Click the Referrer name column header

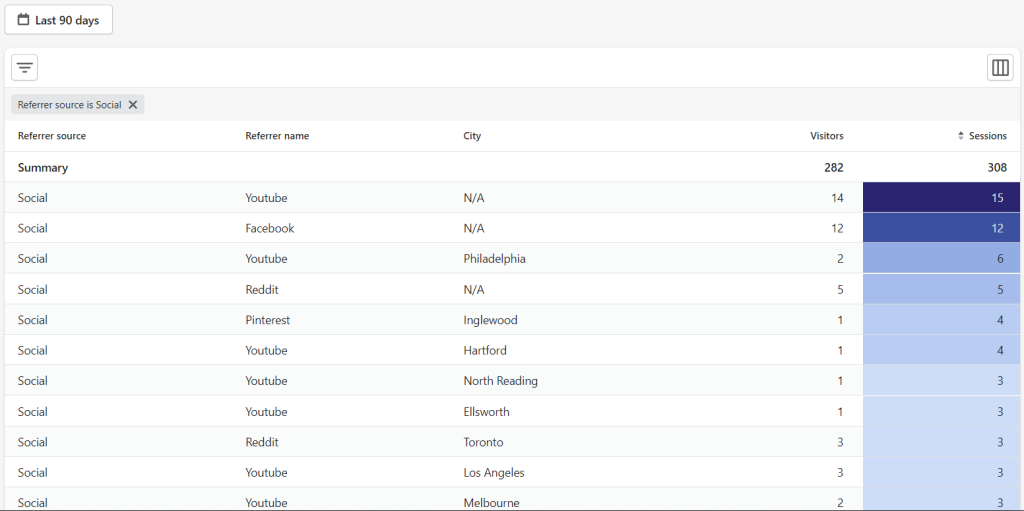pos(277,136)
